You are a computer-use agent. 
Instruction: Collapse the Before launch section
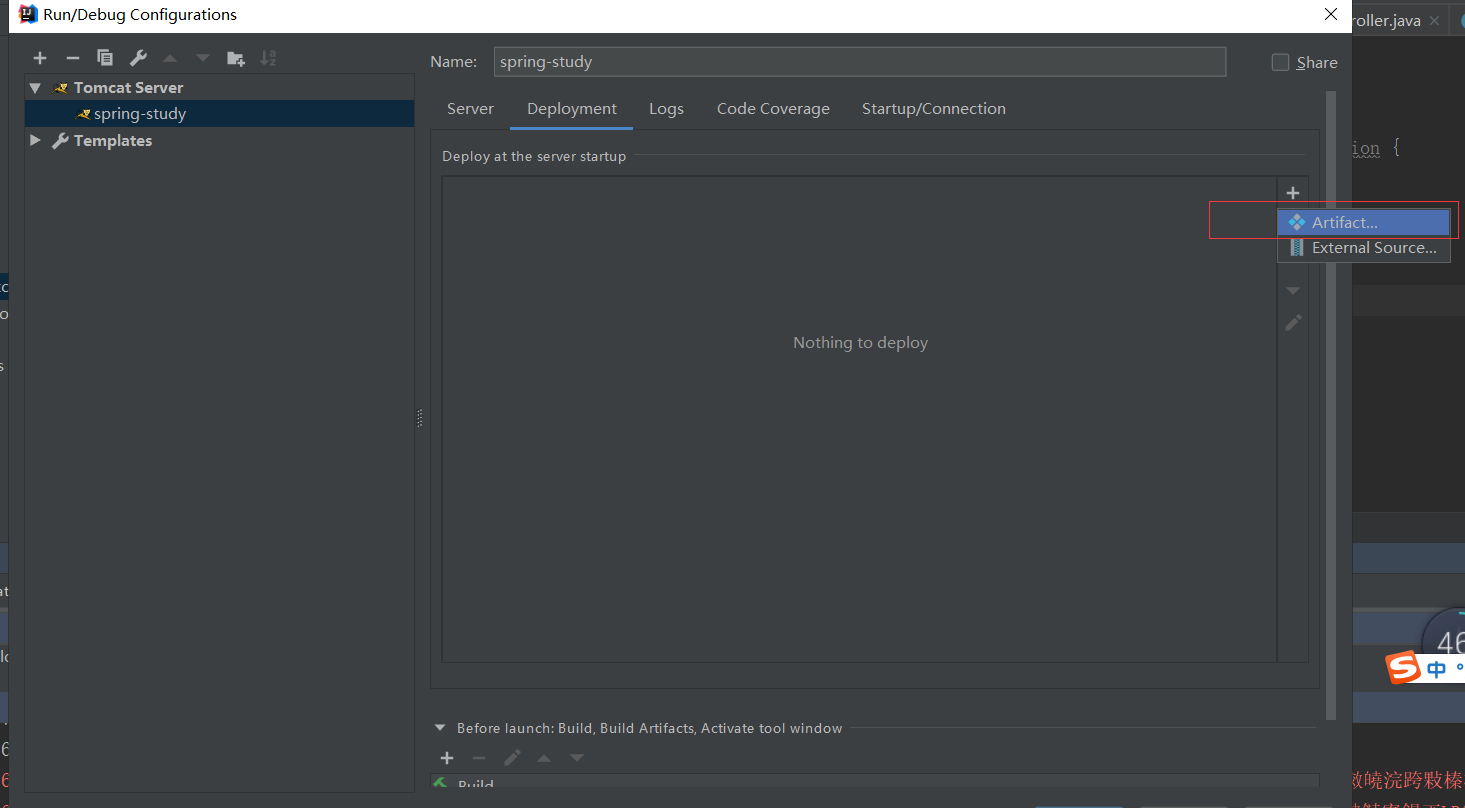440,728
